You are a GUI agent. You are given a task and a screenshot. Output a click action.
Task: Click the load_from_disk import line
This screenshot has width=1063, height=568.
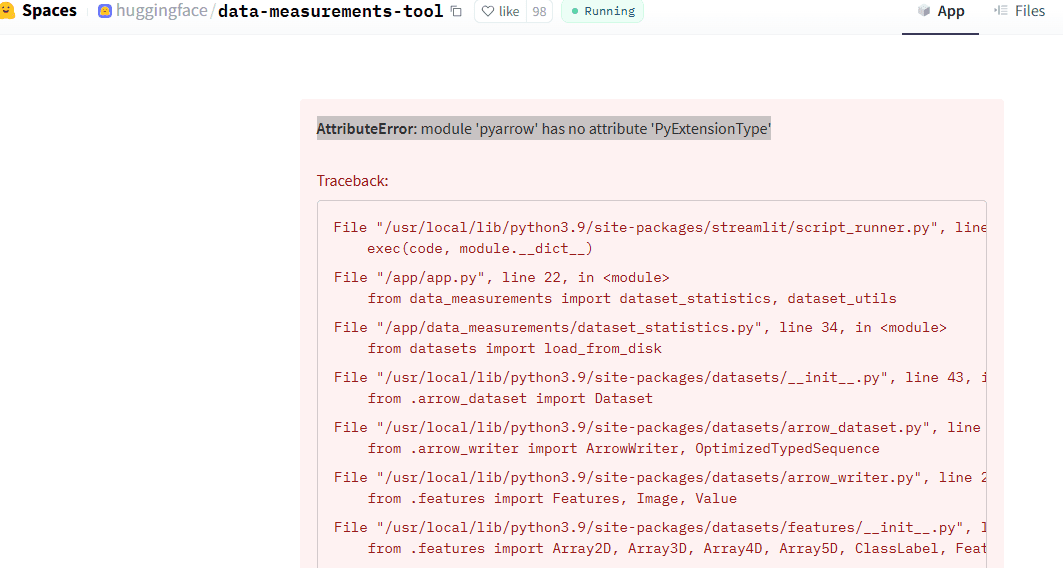[515, 349]
